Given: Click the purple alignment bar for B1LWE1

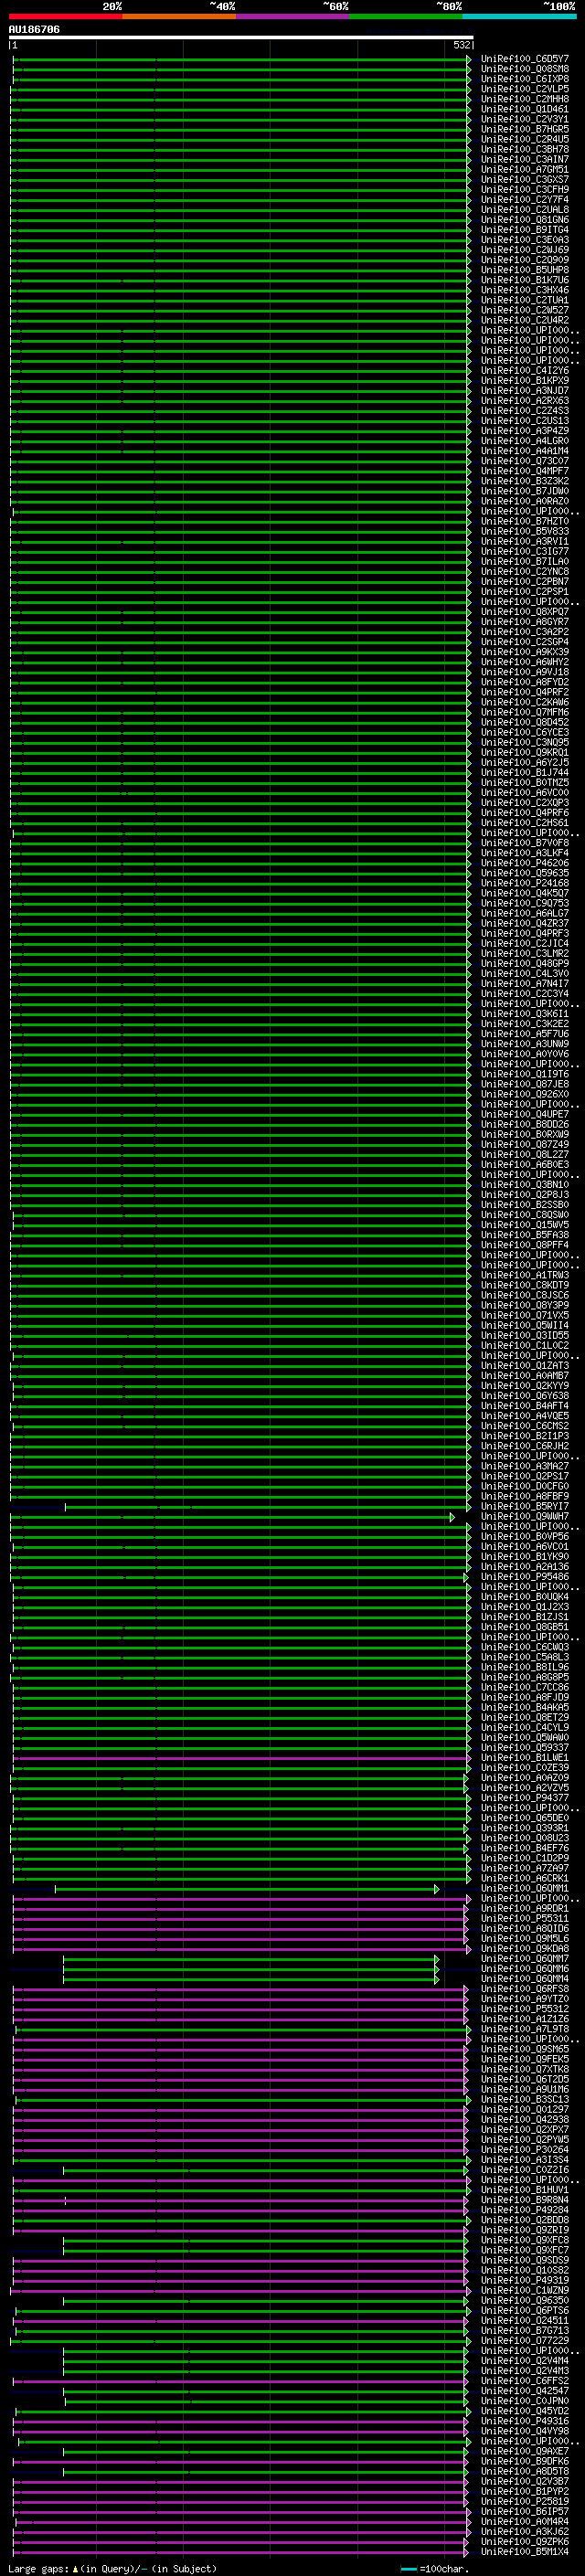Looking at the screenshot, I should pos(241,1757).
